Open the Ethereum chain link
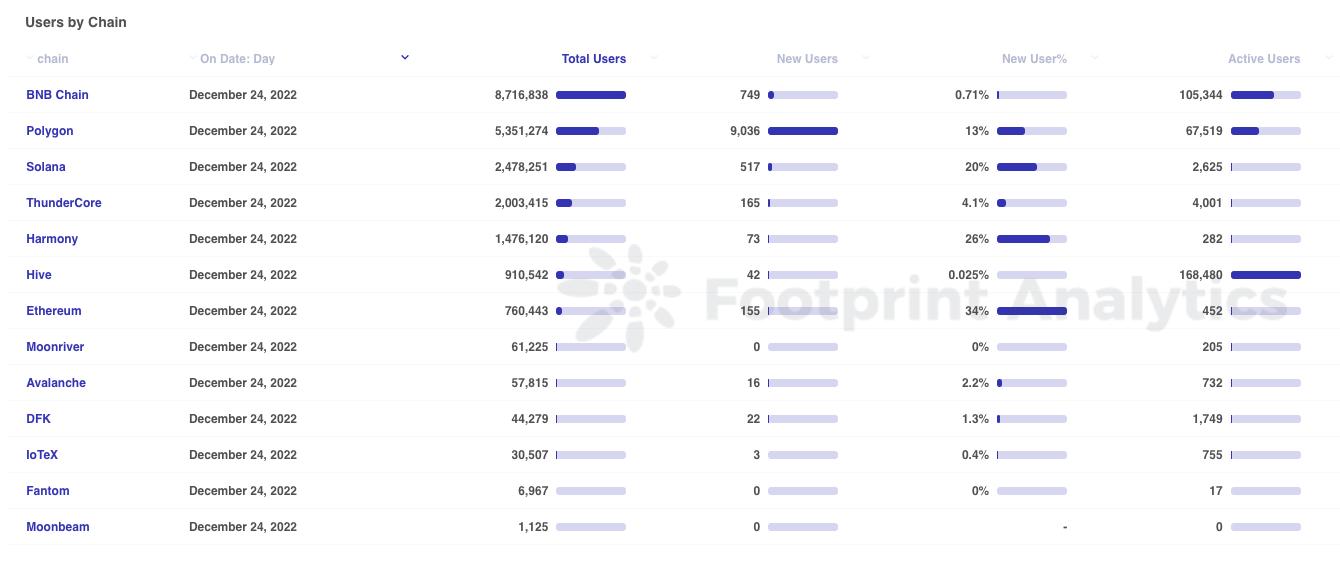 pos(54,311)
